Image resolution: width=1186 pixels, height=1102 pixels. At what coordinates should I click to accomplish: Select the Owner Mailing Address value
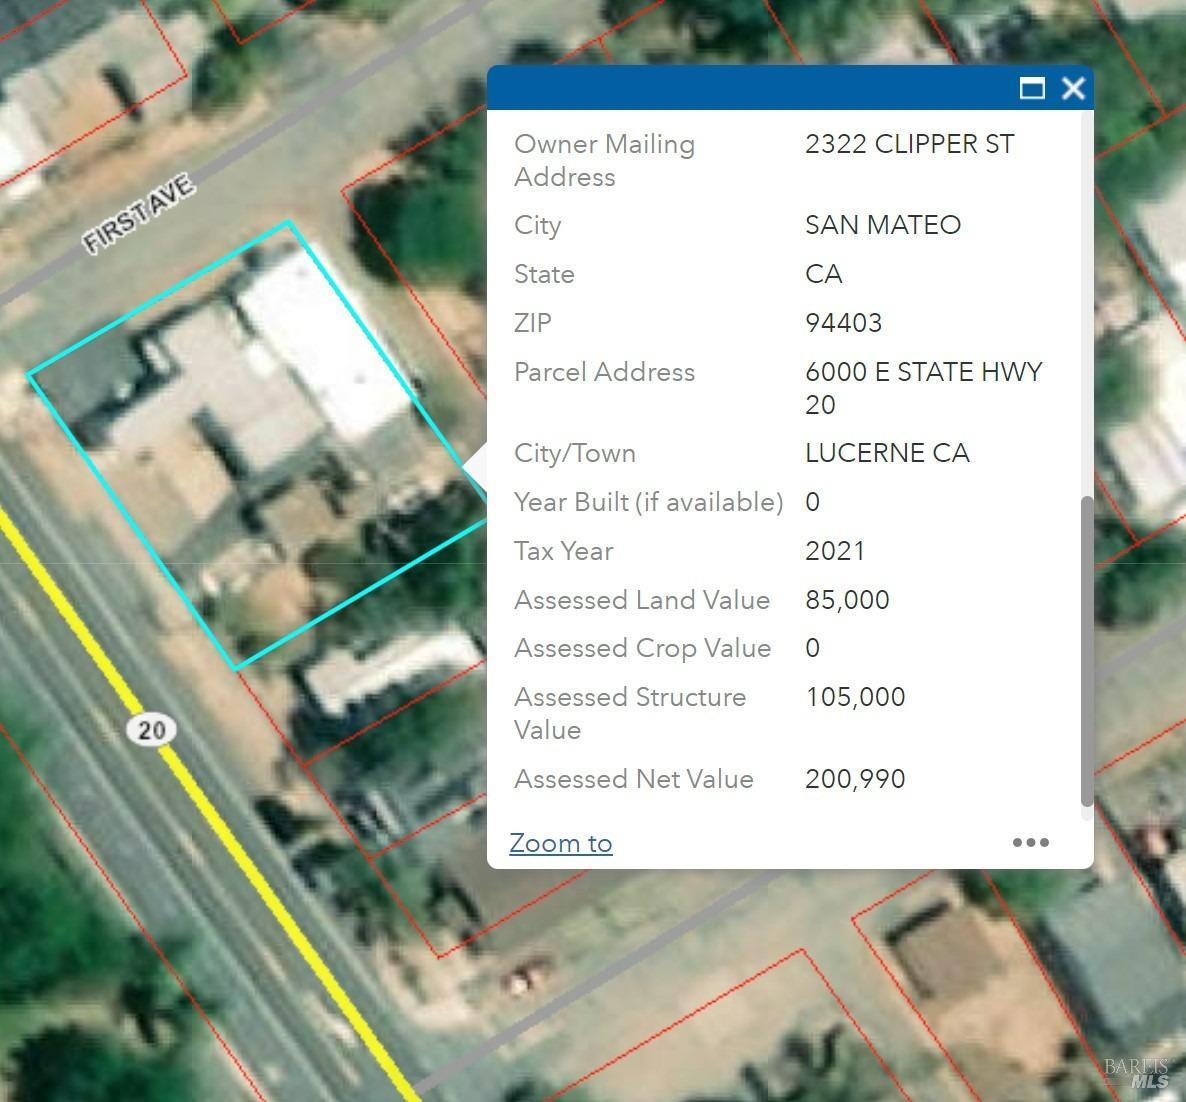point(909,144)
